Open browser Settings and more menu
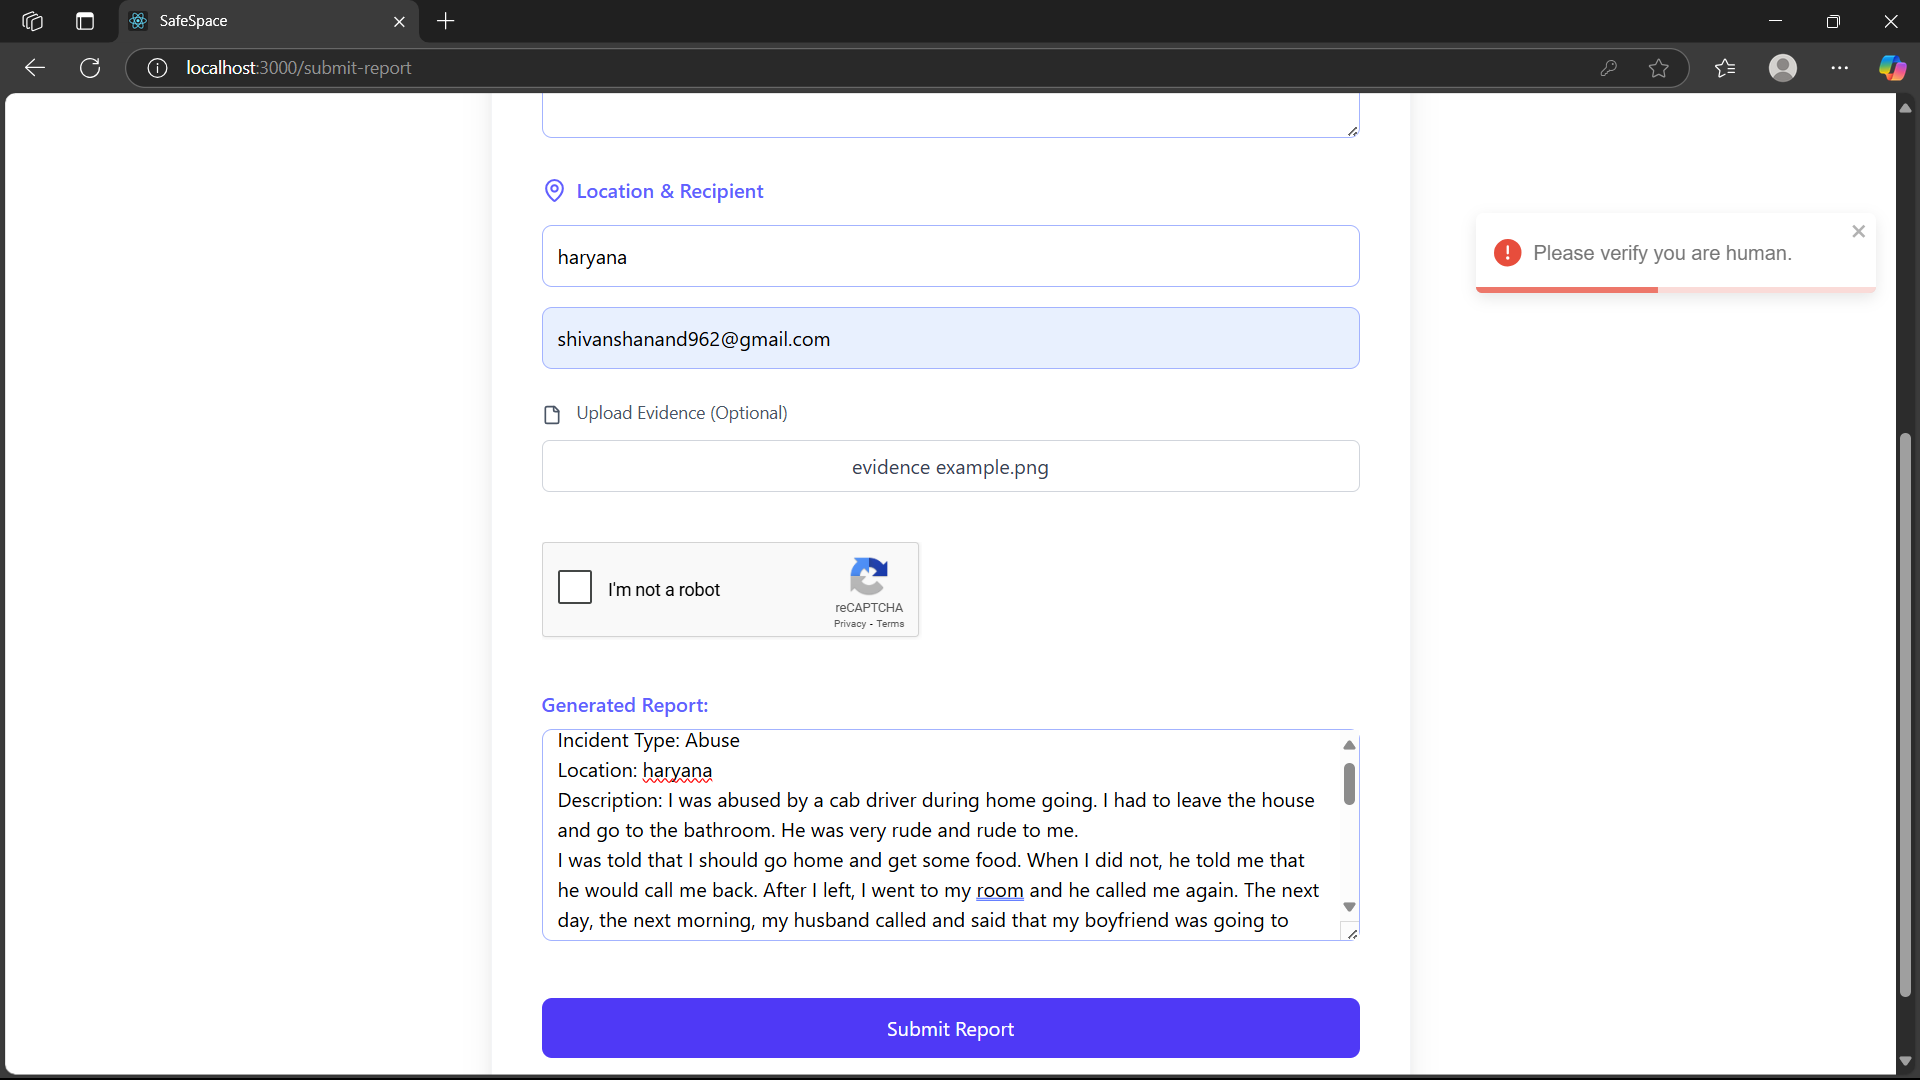The width and height of the screenshot is (1920, 1080). (x=1839, y=68)
